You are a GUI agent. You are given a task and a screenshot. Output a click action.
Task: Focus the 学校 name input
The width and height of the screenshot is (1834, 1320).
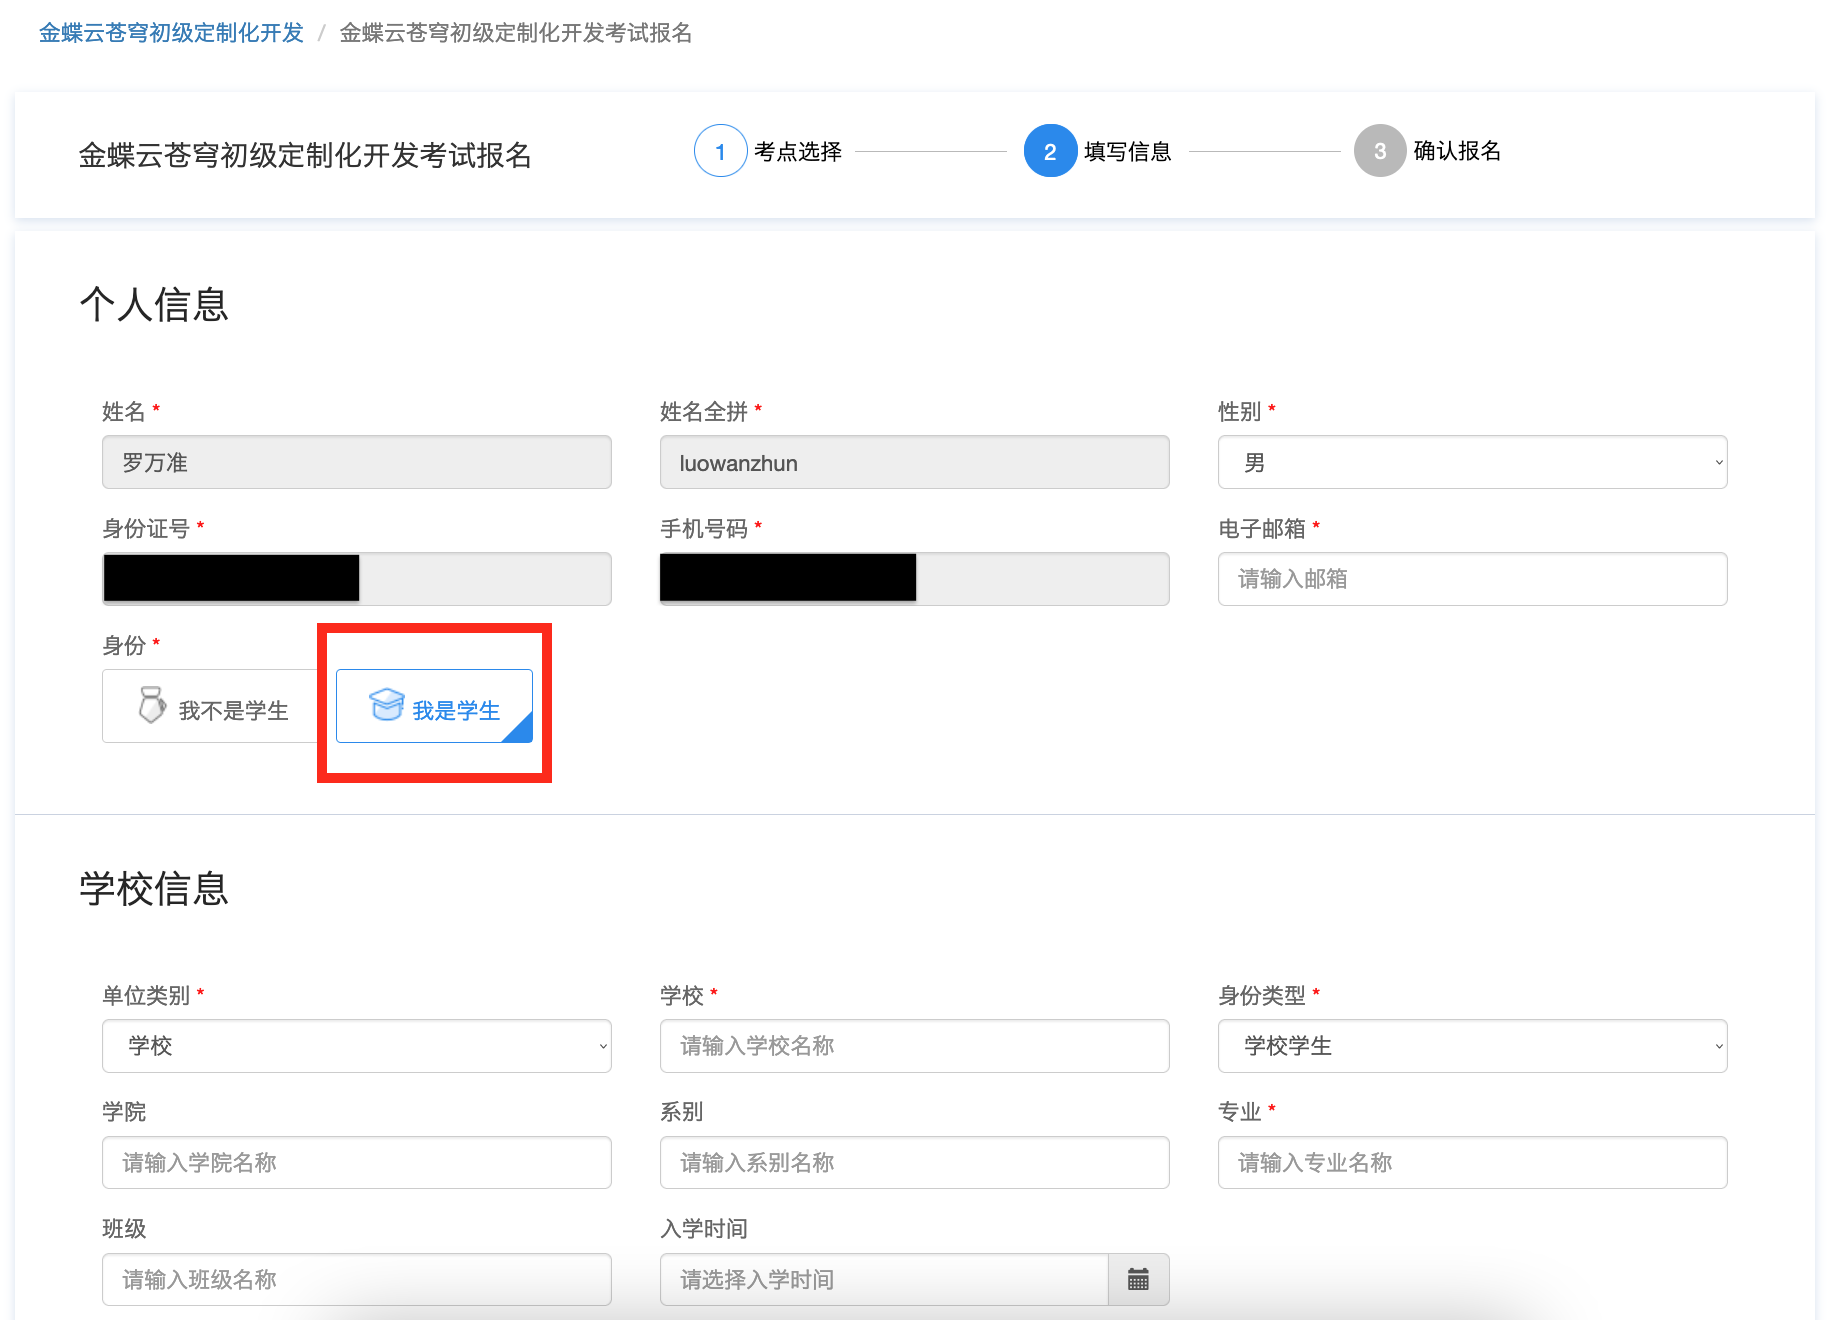pos(914,1046)
